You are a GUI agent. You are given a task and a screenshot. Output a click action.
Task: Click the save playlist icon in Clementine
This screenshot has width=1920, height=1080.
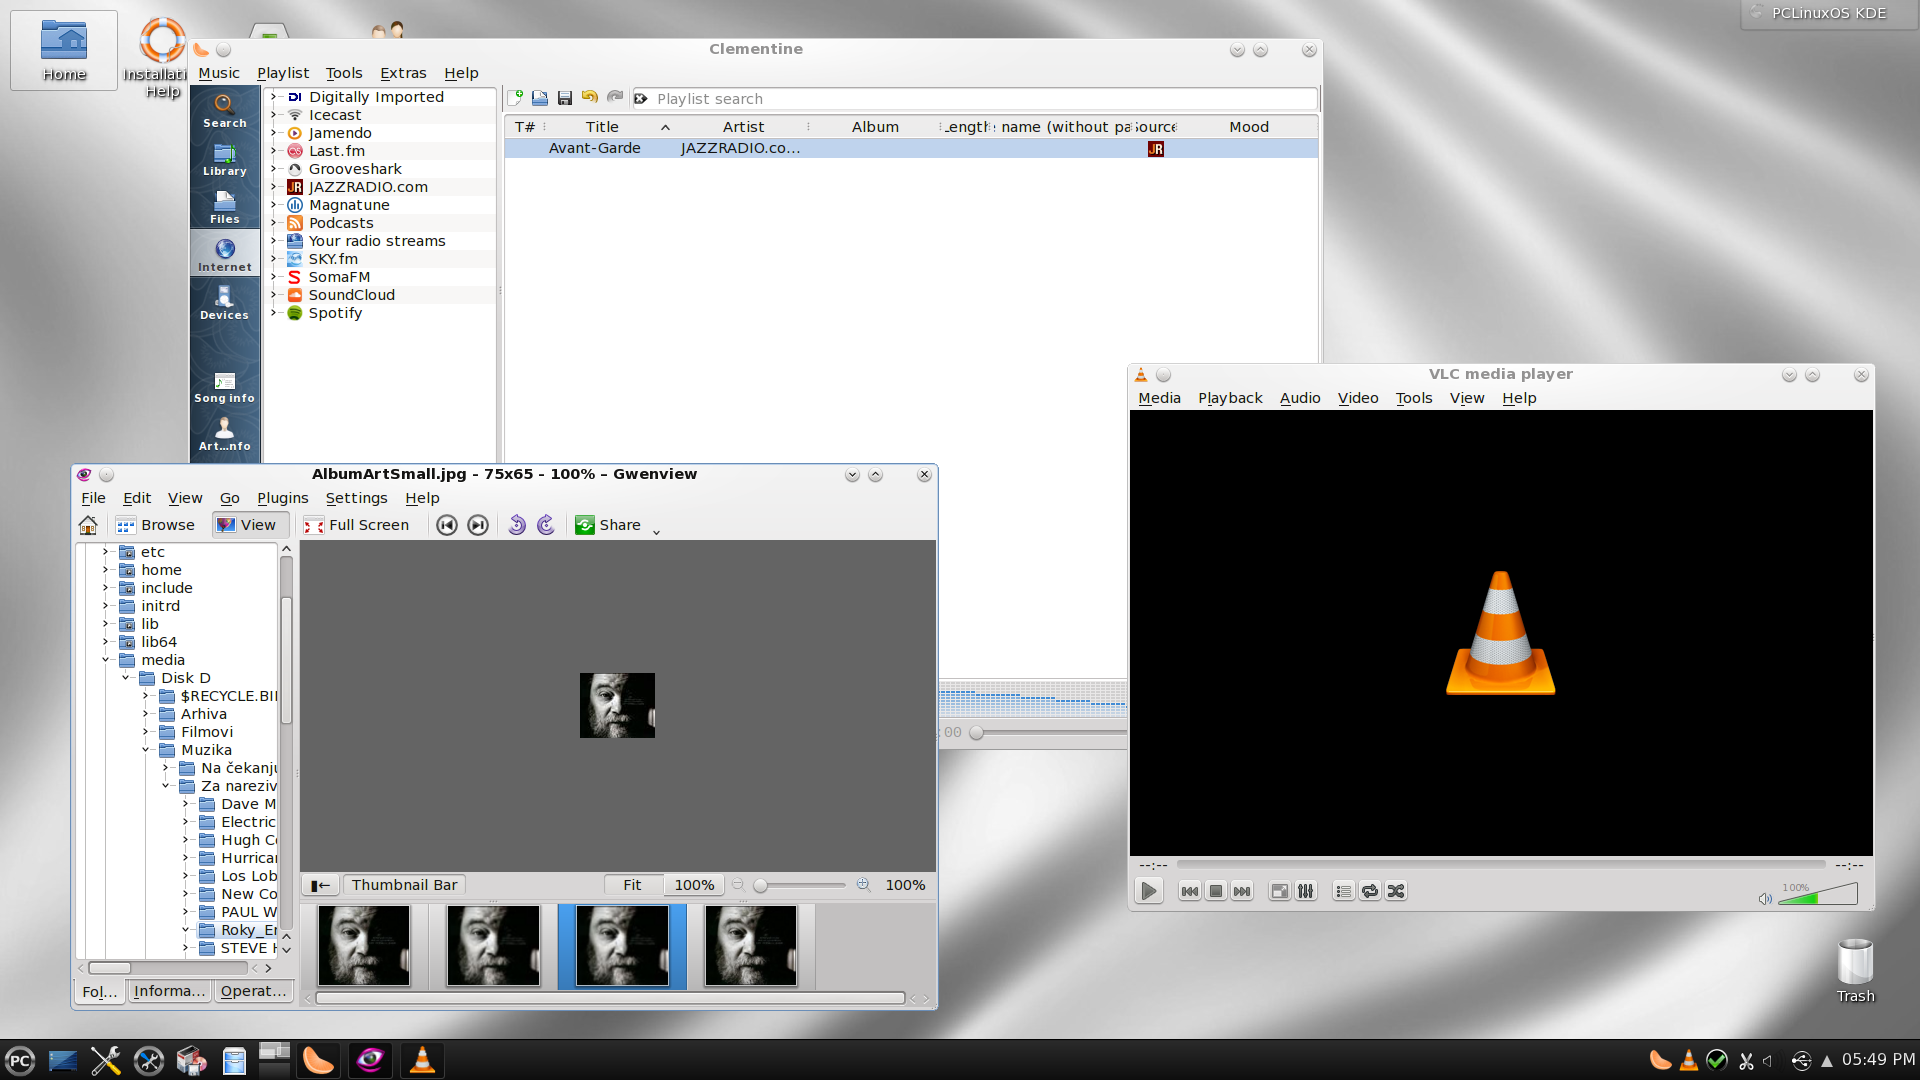click(x=565, y=98)
